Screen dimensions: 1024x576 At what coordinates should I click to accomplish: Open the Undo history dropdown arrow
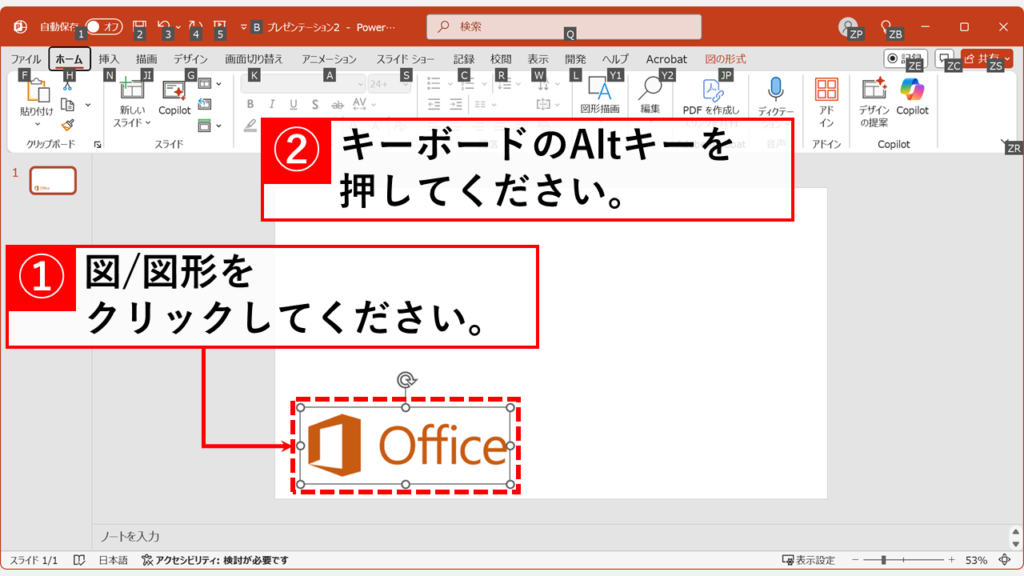(x=178, y=27)
